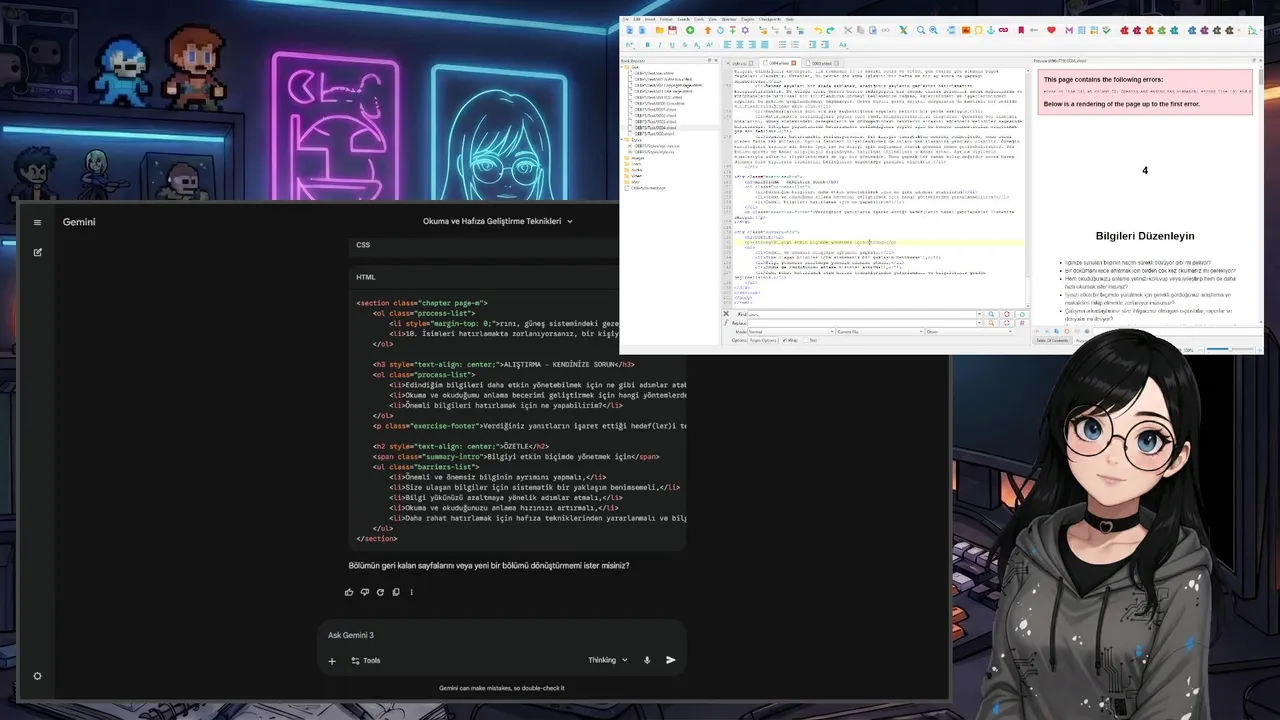Open Find history dropdown arrow
This screenshot has width=1280, height=720.
tap(980, 314)
